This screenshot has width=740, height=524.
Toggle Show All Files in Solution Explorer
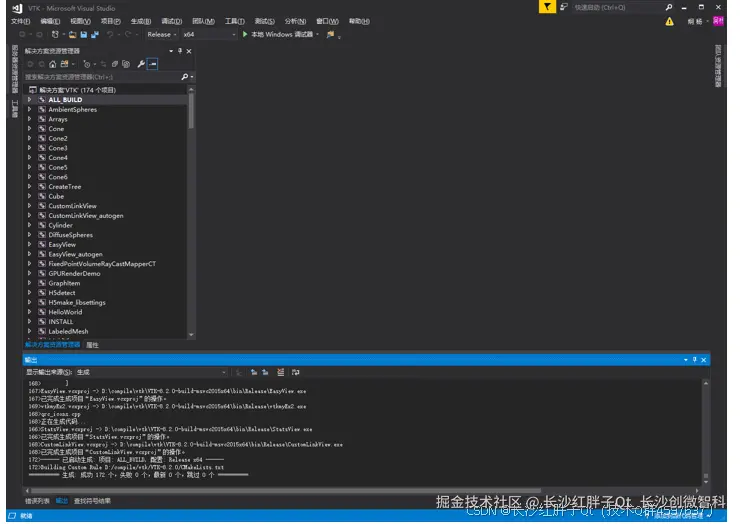pyautogui.click(x=126, y=64)
